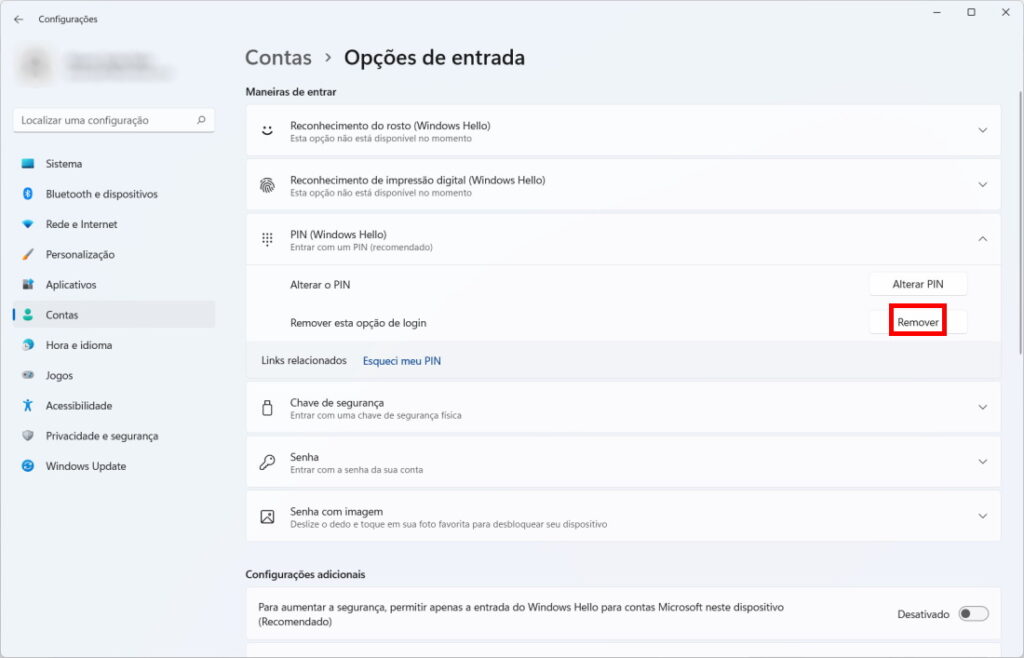Viewport: 1024px width, 658px height.
Task: Click the Localizar uma configuração search field
Action: tap(114, 120)
